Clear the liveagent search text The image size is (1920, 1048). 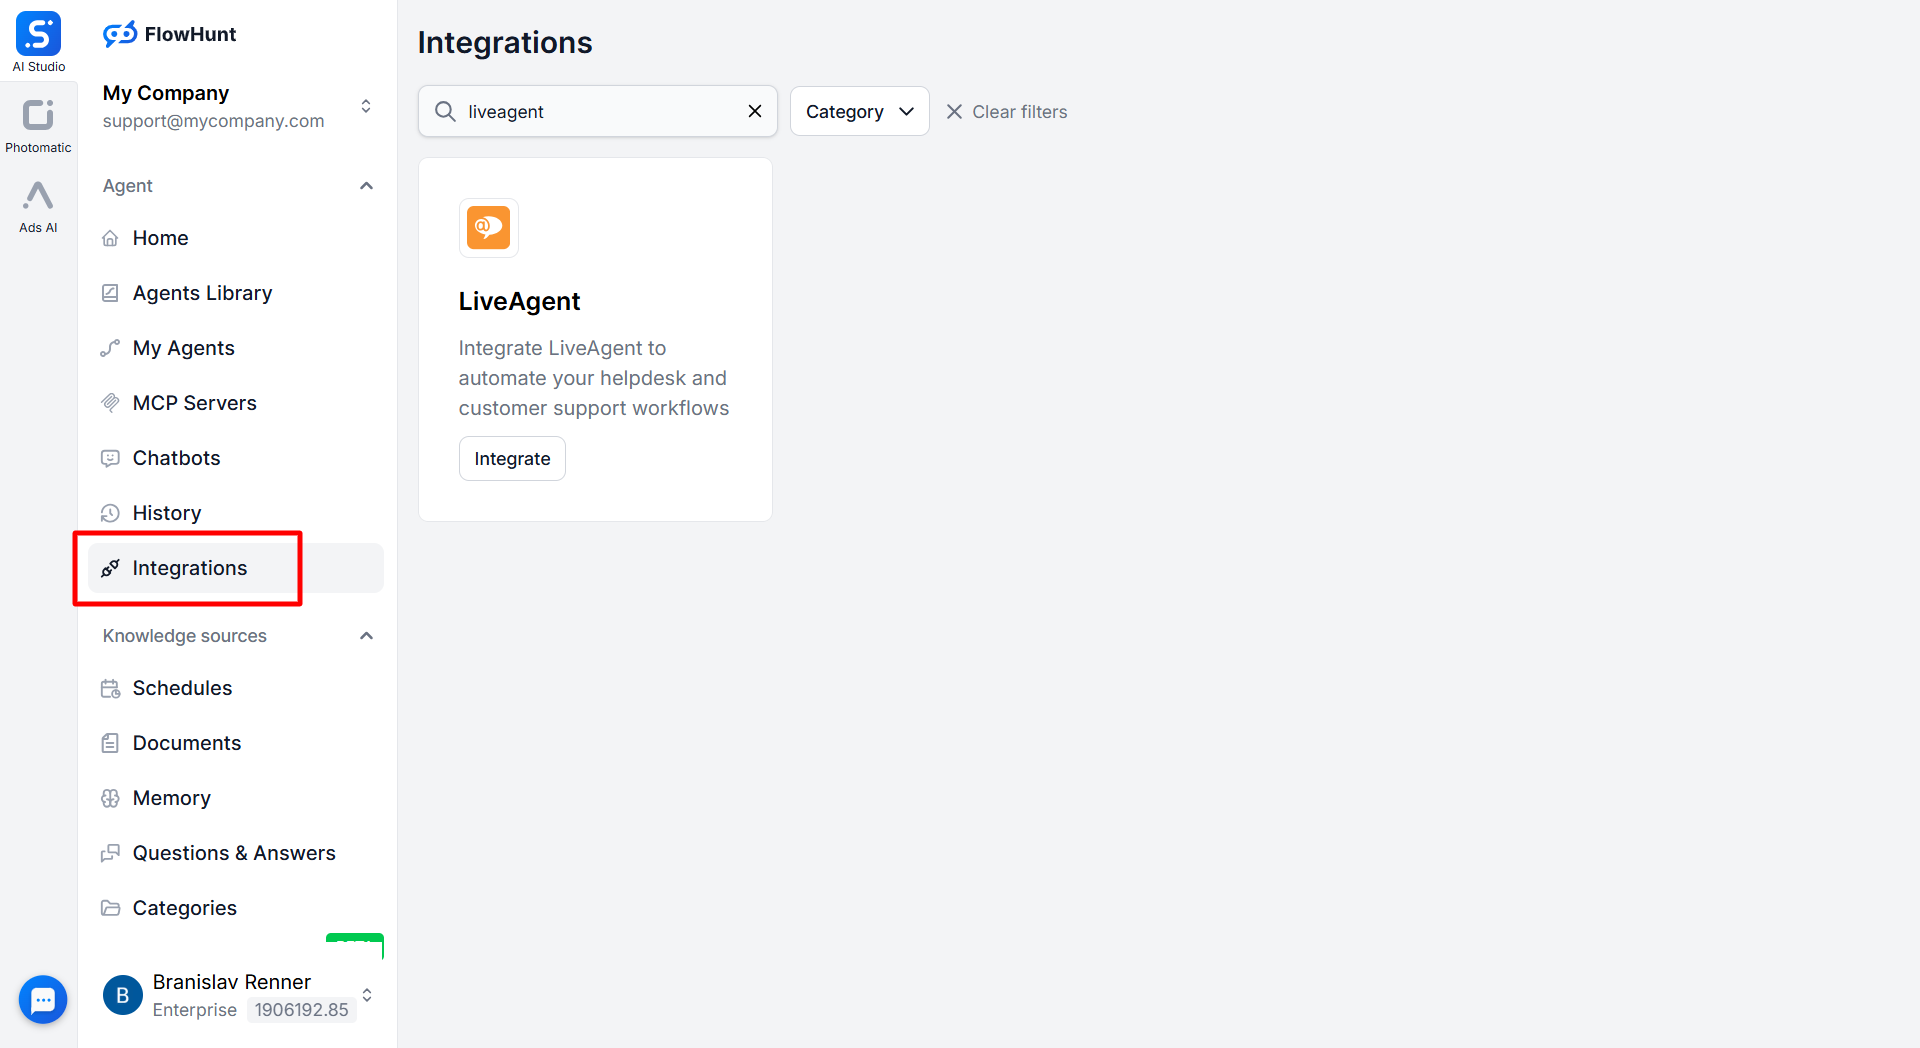tap(755, 111)
